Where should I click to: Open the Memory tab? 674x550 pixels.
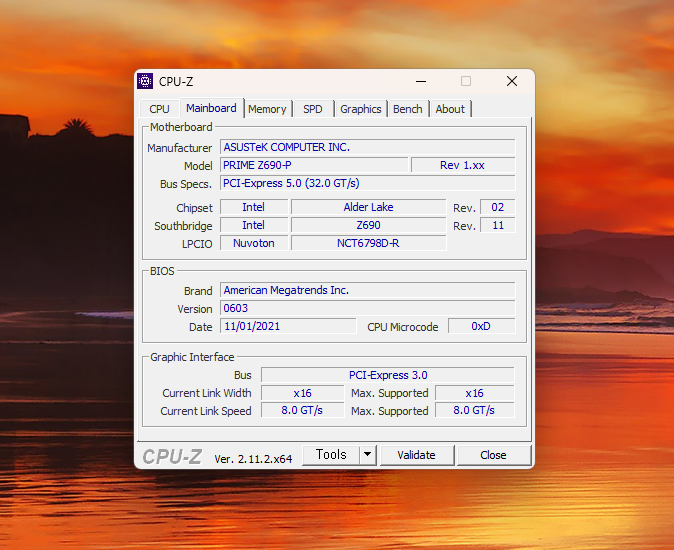point(267,109)
